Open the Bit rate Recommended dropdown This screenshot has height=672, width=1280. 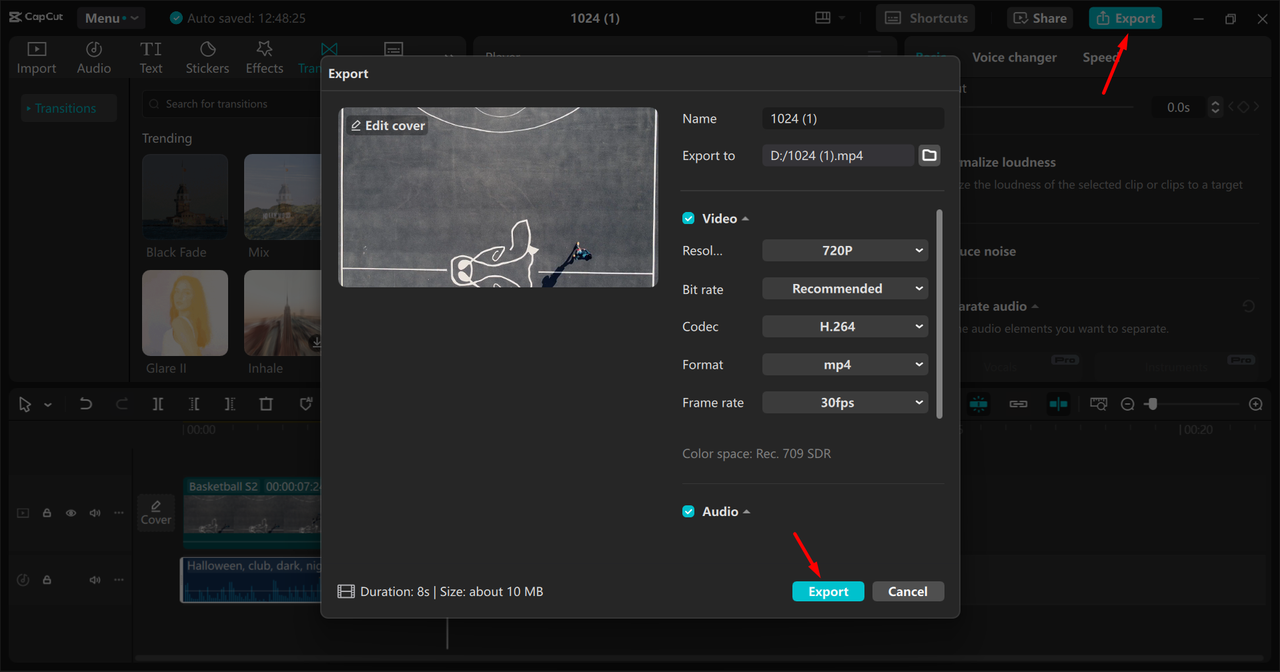click(x=845, y=288)
